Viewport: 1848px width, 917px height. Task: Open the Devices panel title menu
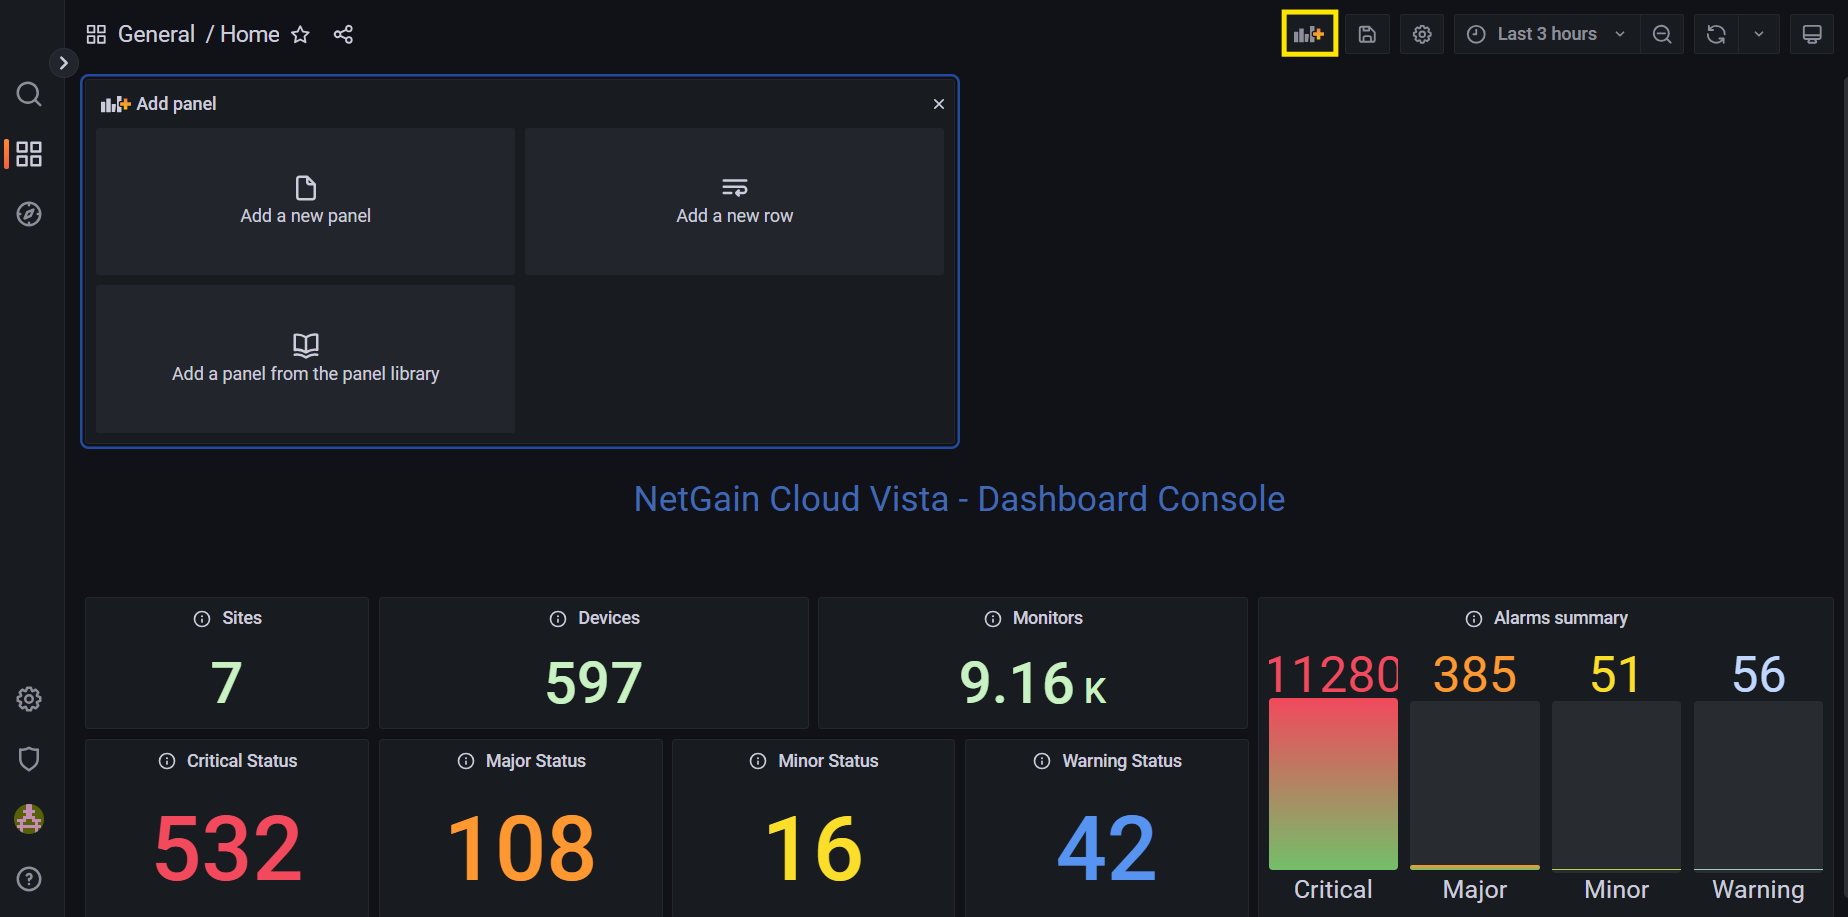click(x=609, y=618)
